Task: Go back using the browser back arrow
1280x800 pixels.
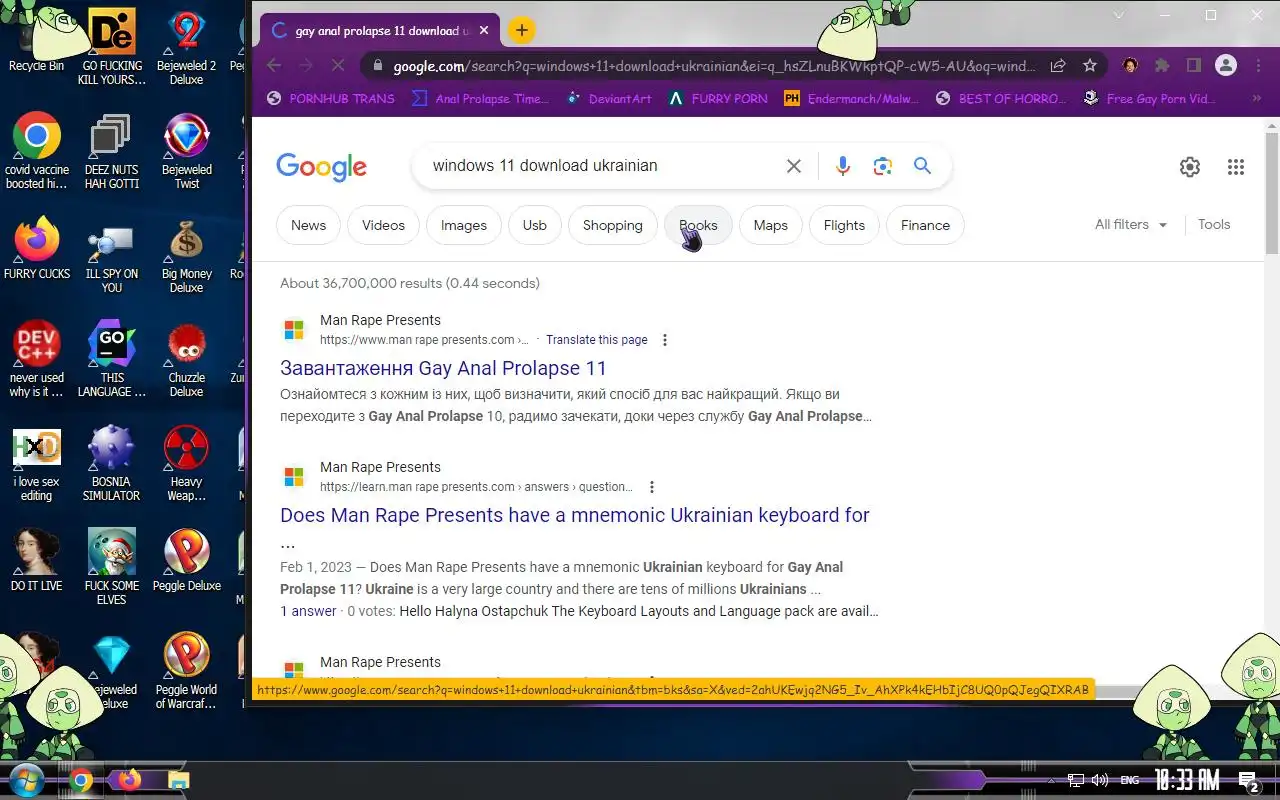Action: click(274, 66)
